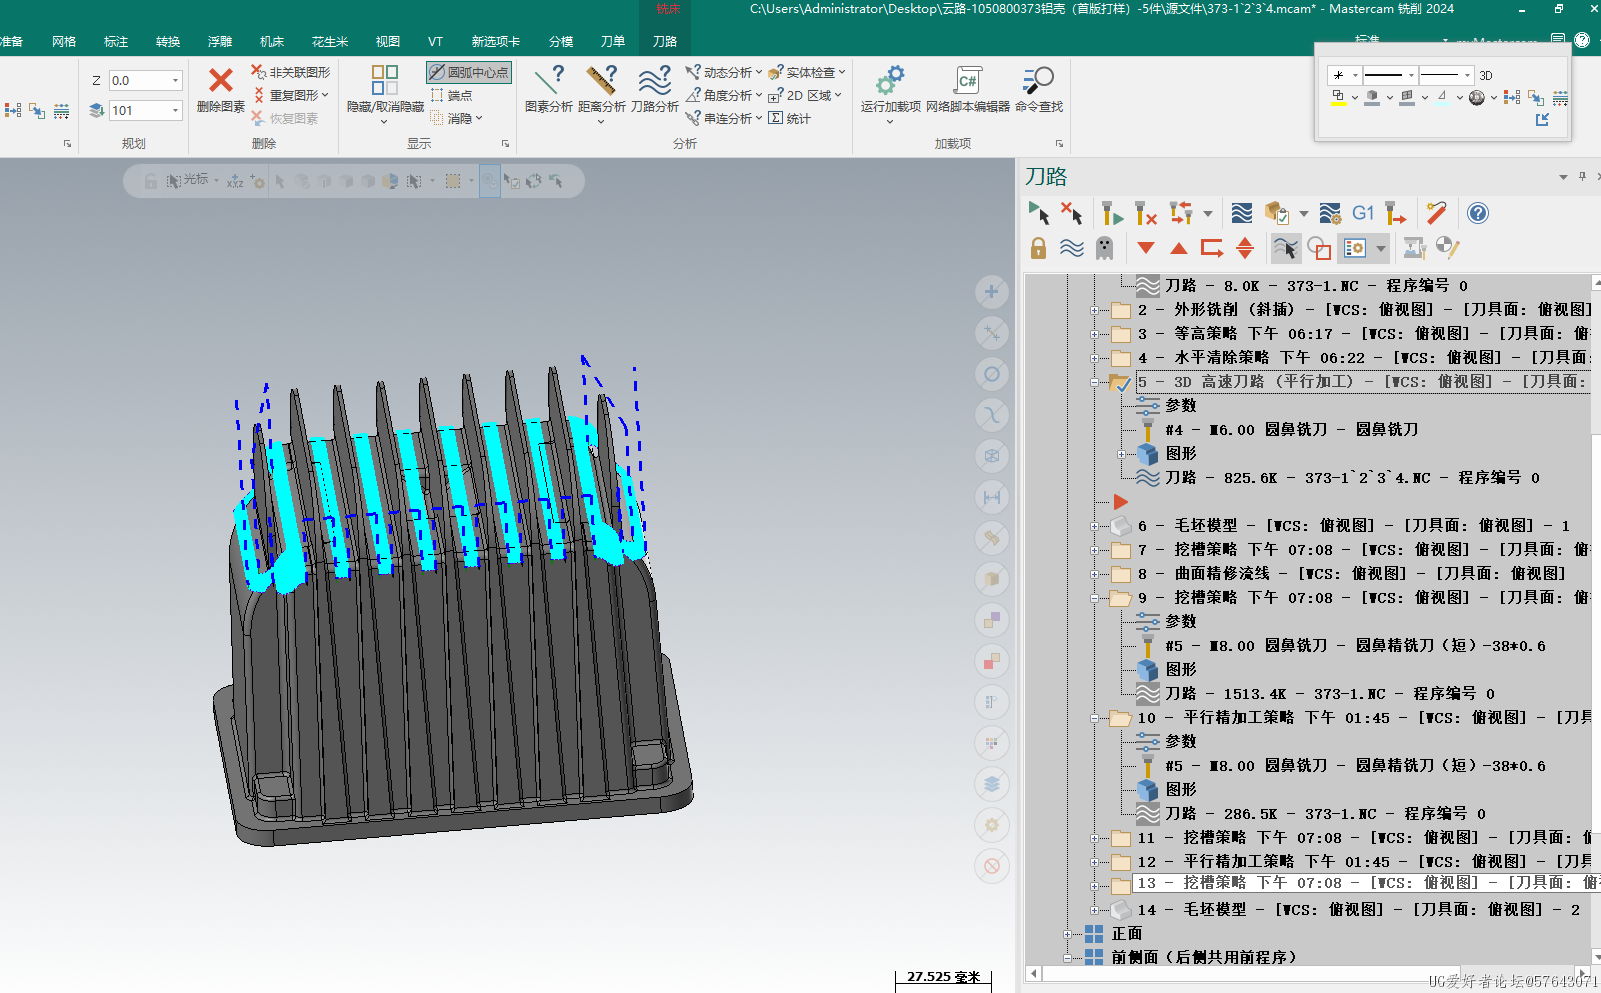Open the toolpaths manager help icon
This screenshot has height=993, width=1601.
click(1478, 213)
